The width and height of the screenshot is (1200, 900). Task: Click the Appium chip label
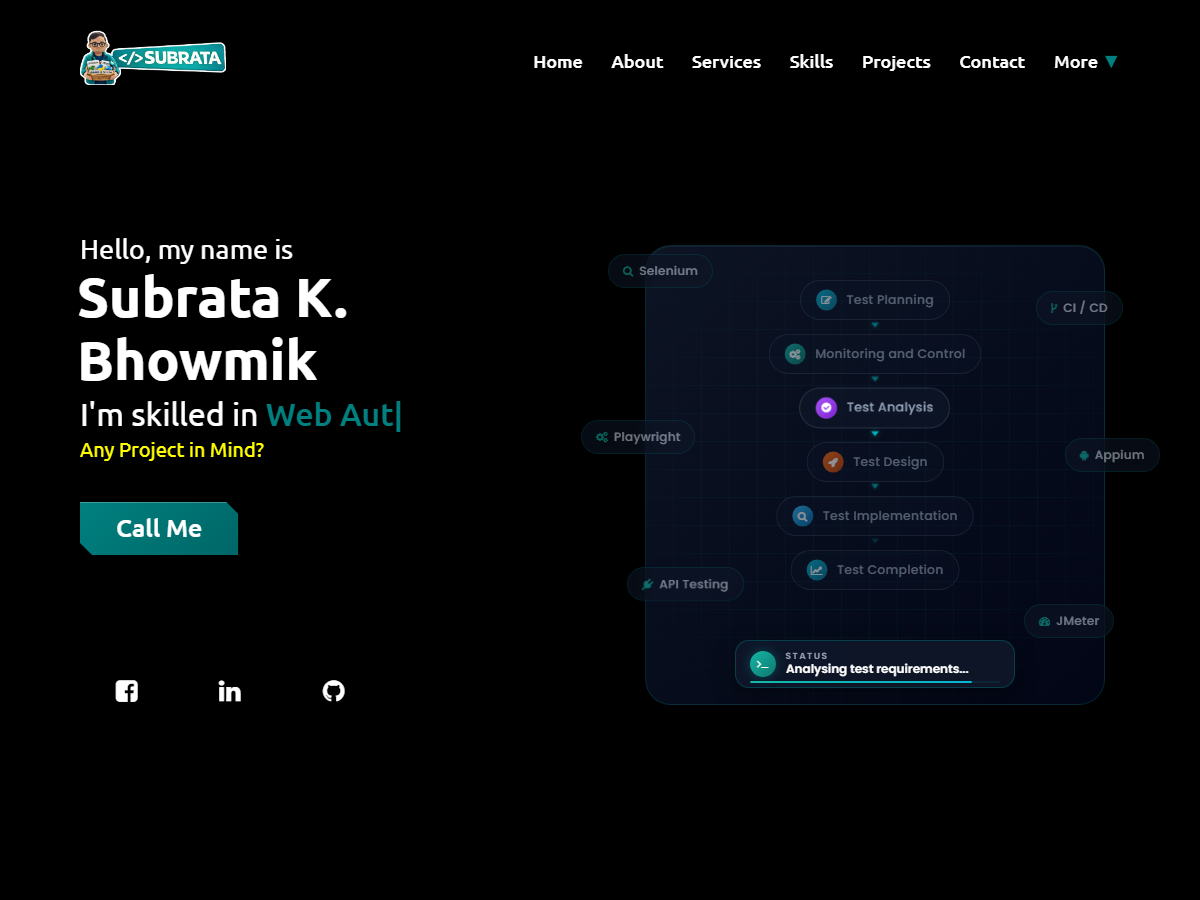point(1119,455)
